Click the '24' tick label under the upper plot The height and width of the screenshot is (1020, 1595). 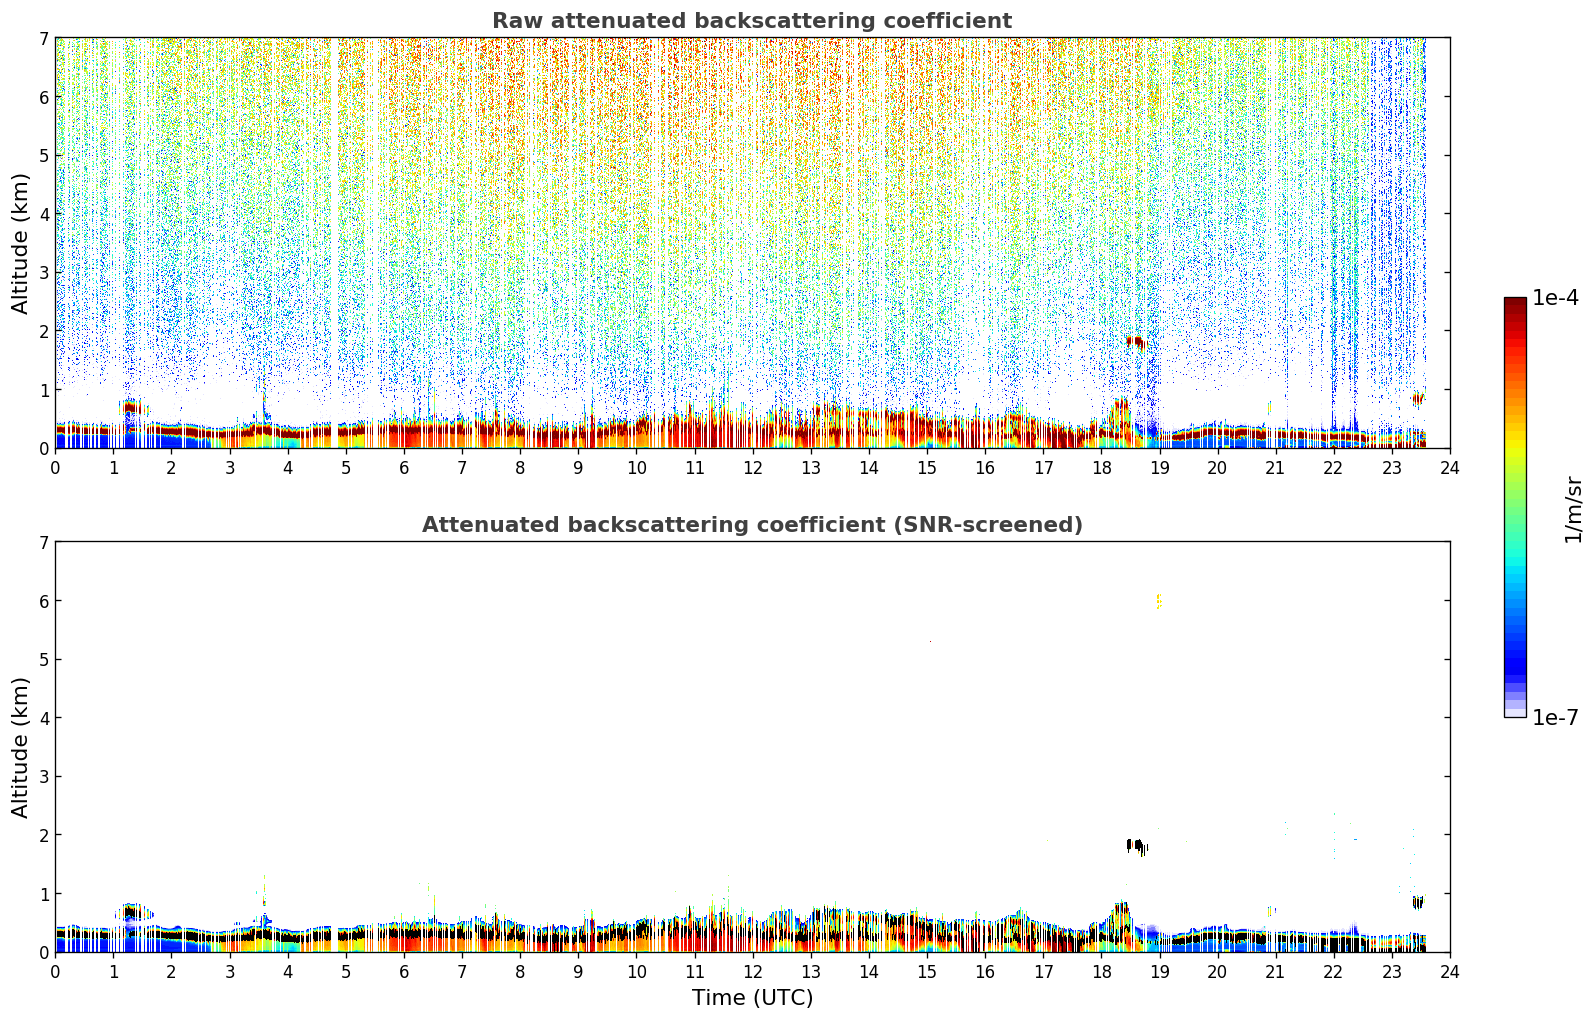click(x=1450, y=468)
